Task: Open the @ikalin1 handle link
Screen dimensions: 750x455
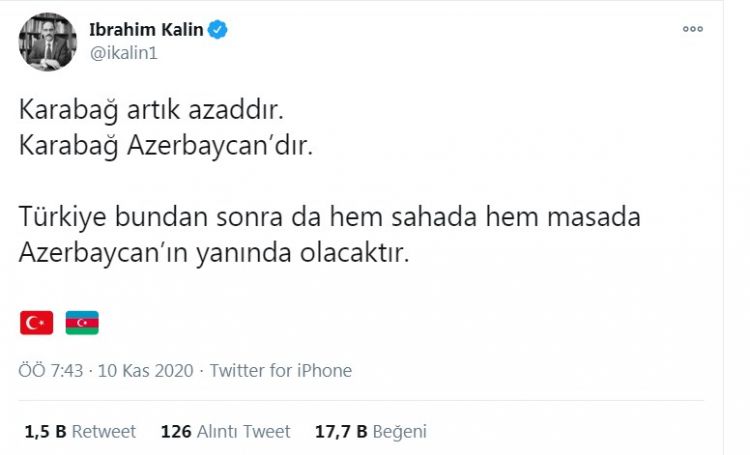Action: (x=124, y=53)
